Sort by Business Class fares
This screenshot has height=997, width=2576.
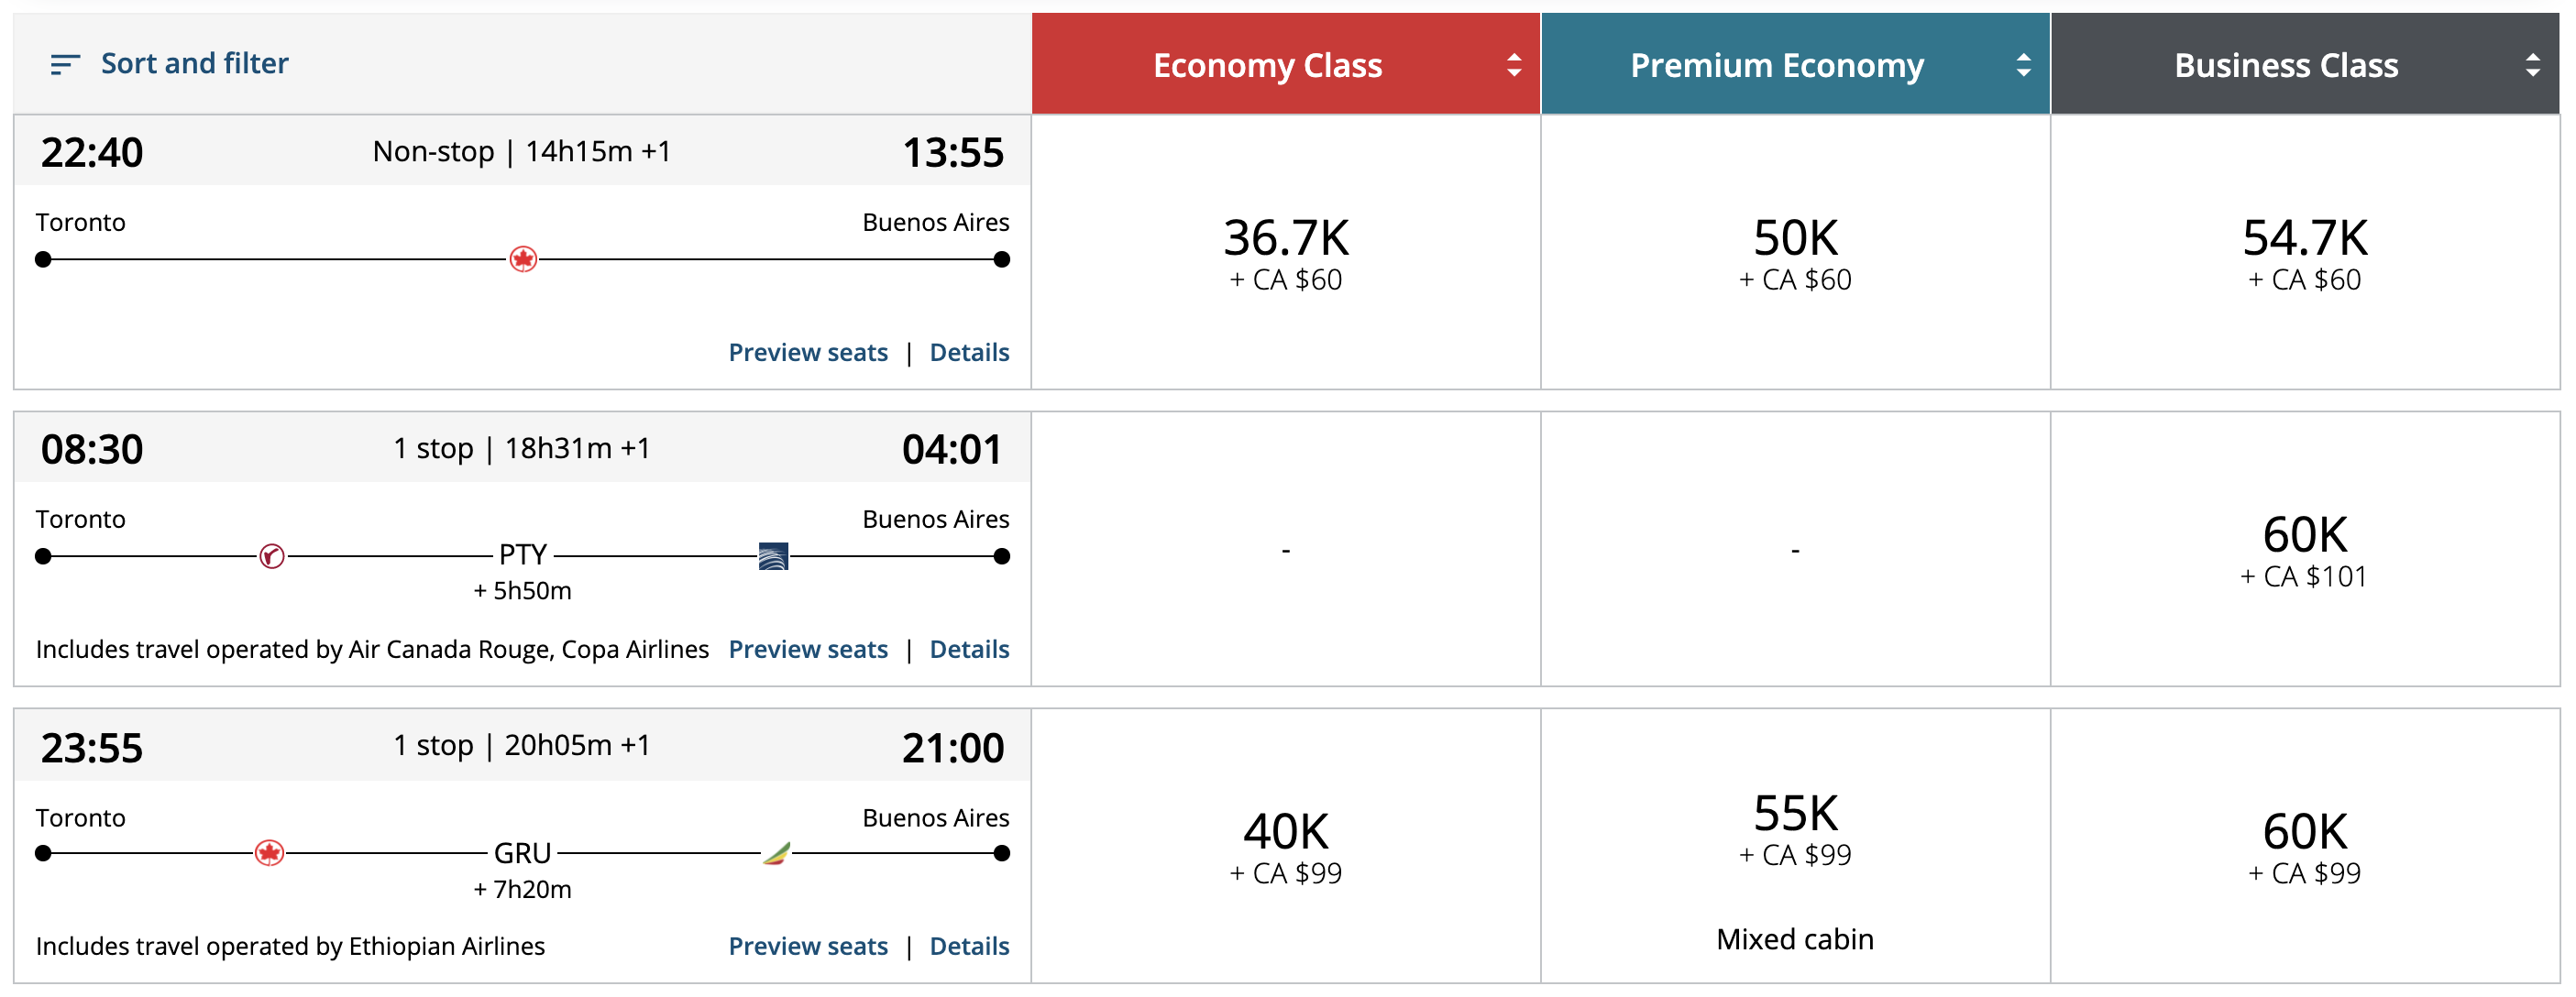[2532, 65]
